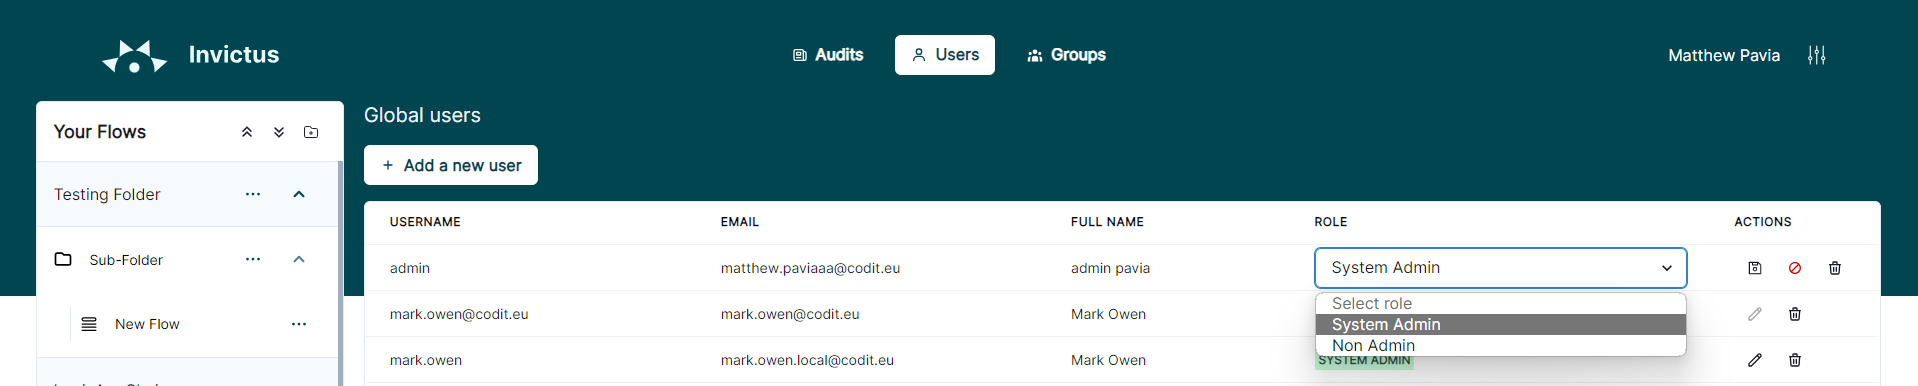Open the settings sliders icon next to Matthew Pavia
Screen dimensions: 1918x386
(1816, 55)
